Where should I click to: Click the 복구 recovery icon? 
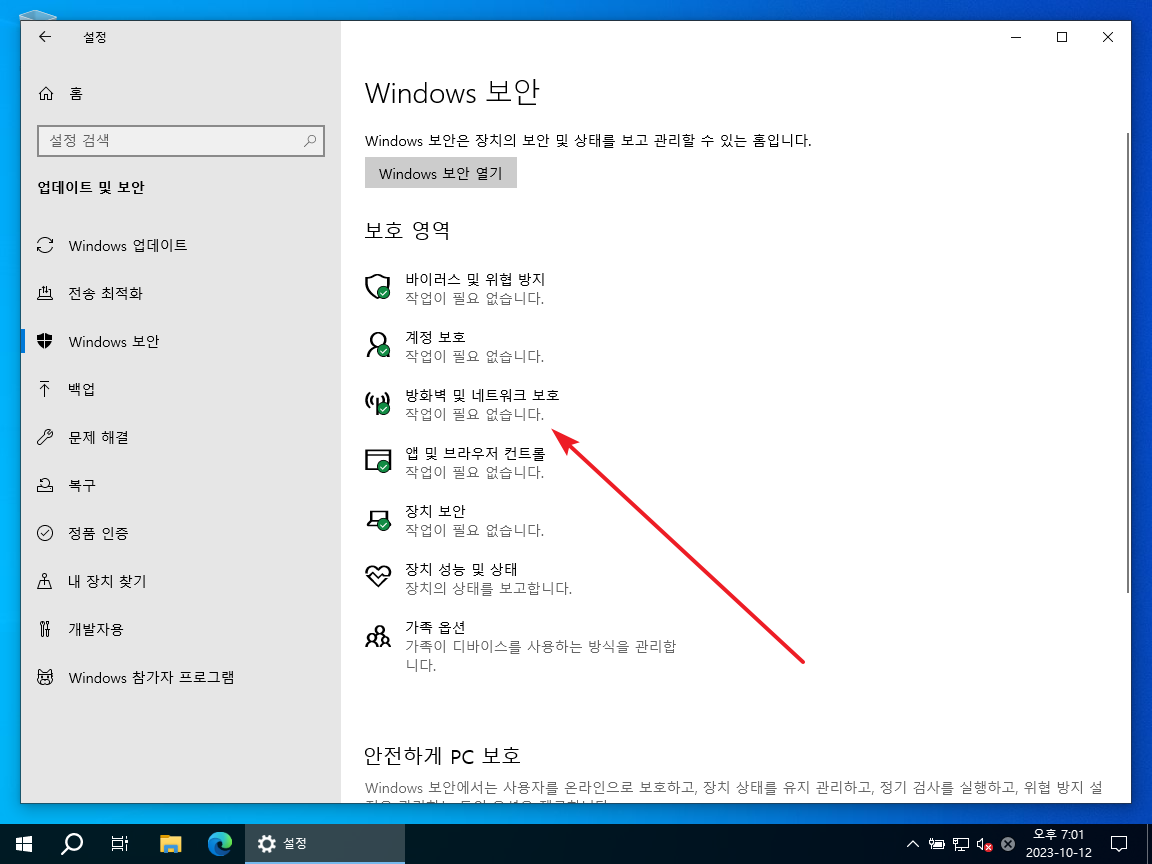pos(45,485)
